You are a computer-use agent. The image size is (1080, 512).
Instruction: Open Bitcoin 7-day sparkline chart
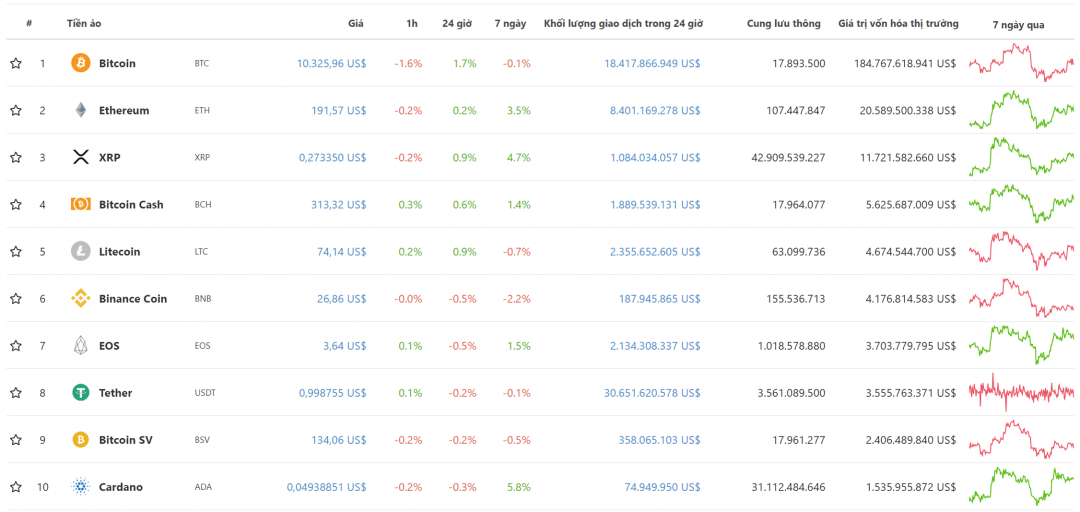1021,62
